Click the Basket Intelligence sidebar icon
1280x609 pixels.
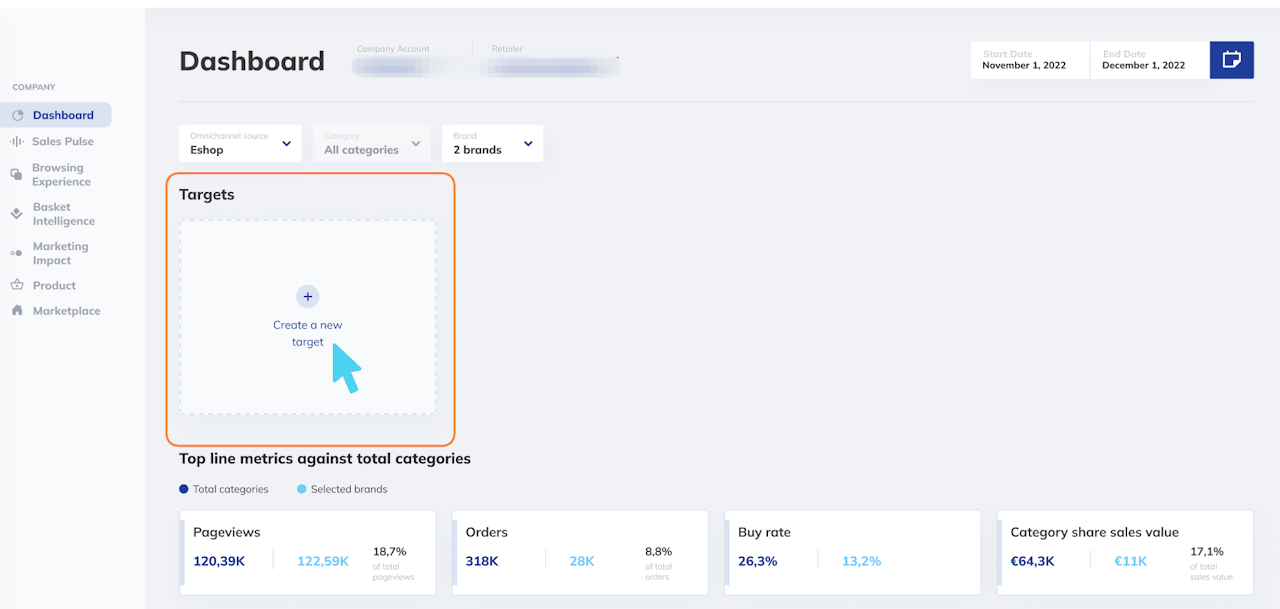click(x=17, y=214)
